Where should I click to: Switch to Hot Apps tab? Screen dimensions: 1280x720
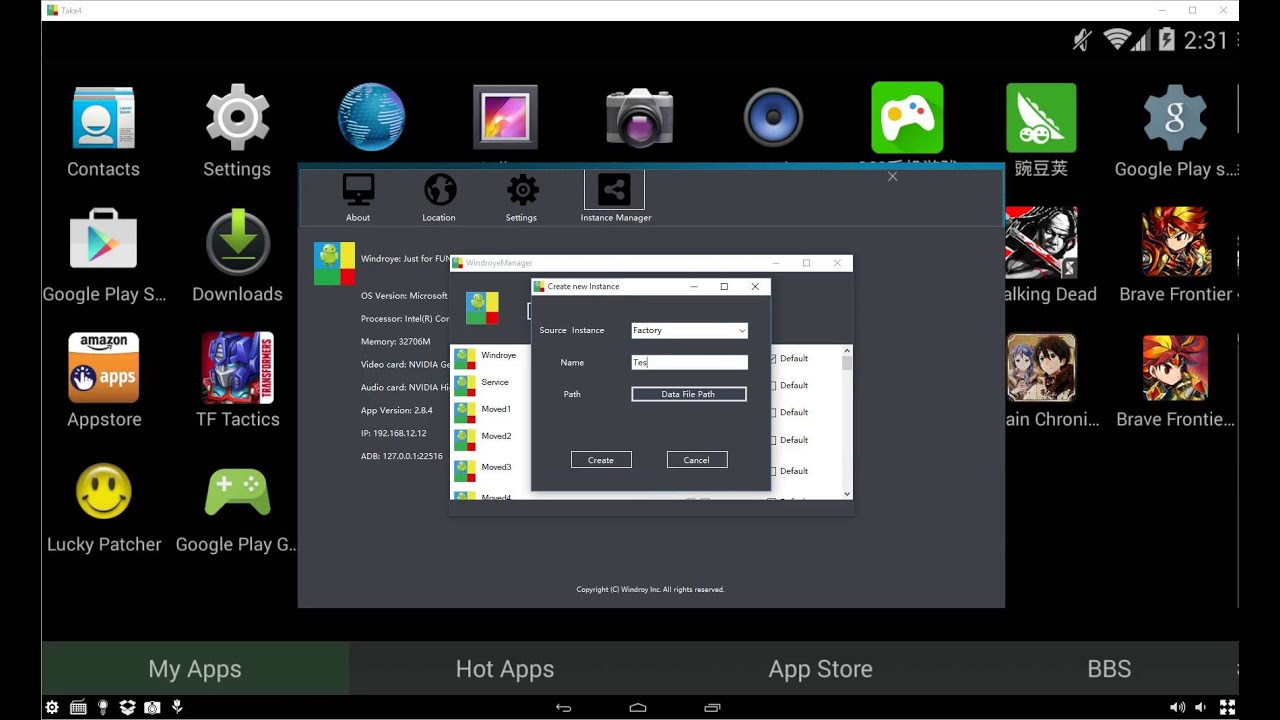[x=504, y=669]
